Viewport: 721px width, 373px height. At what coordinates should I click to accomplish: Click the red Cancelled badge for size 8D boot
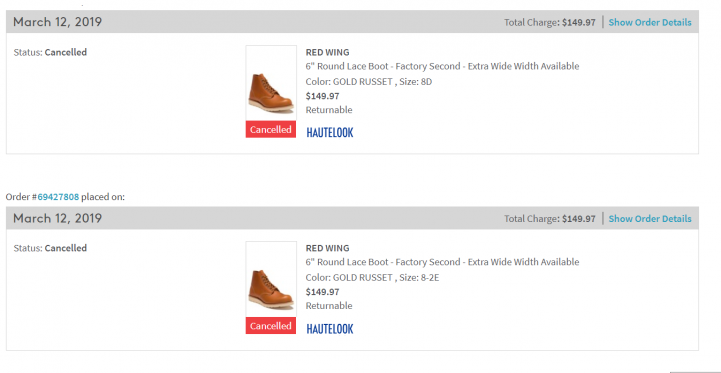click(271, 129)
